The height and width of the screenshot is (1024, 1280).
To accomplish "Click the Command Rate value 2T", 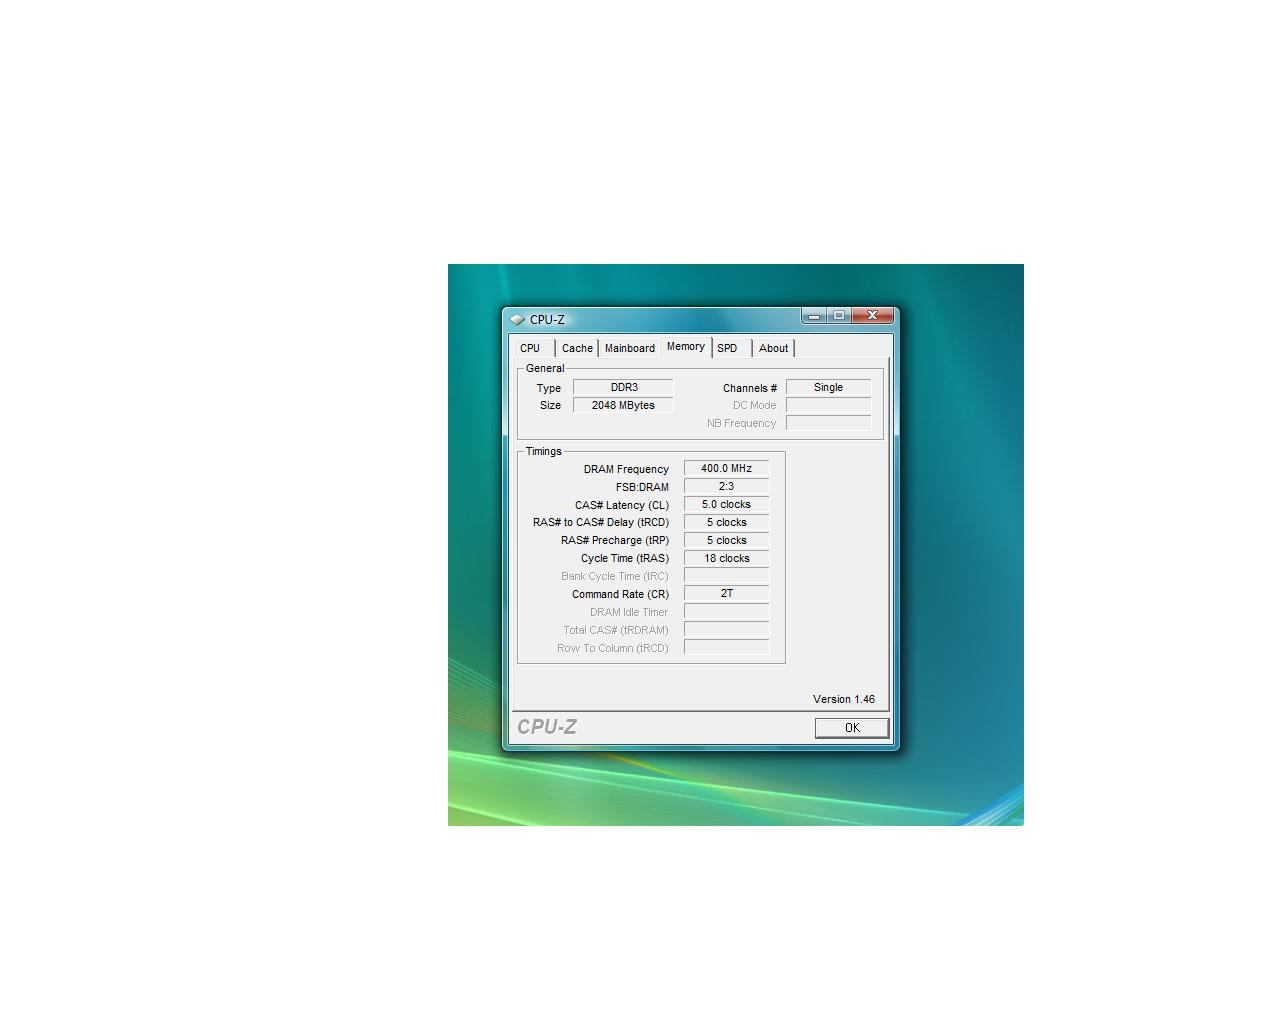I will (x=726, y=593).
